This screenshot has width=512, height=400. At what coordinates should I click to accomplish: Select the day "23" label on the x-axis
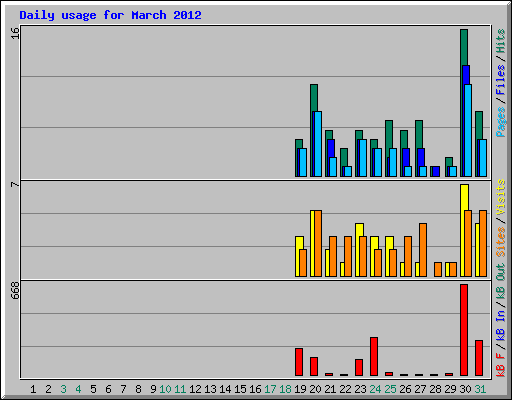360,389
